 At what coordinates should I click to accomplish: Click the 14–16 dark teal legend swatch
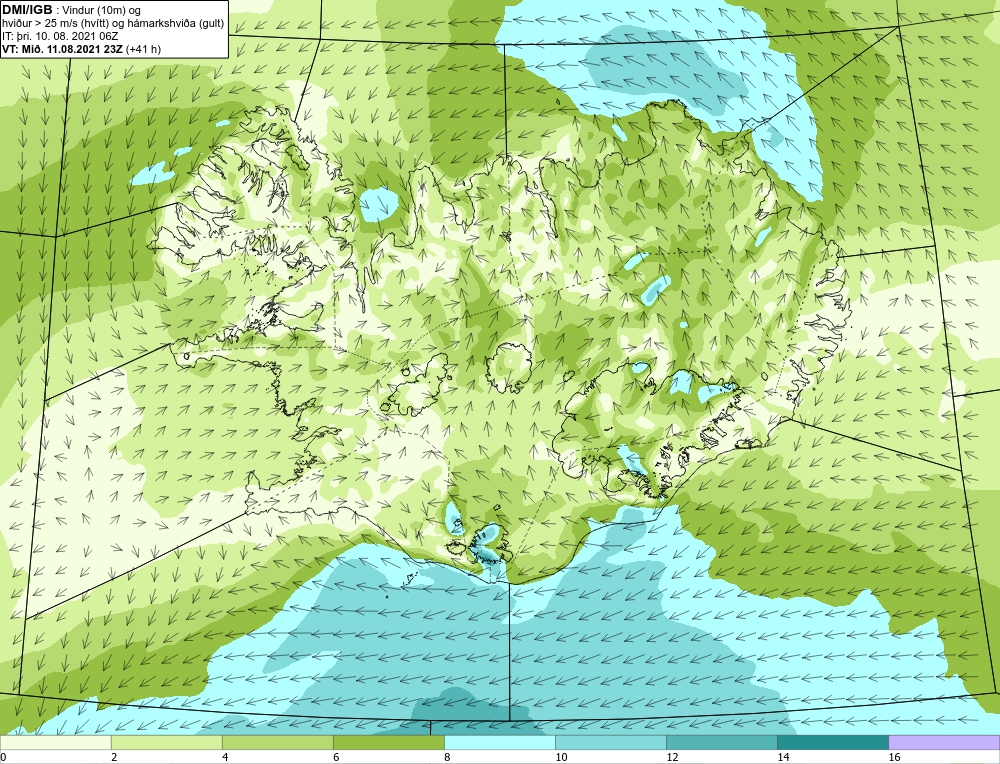(833, 742)
